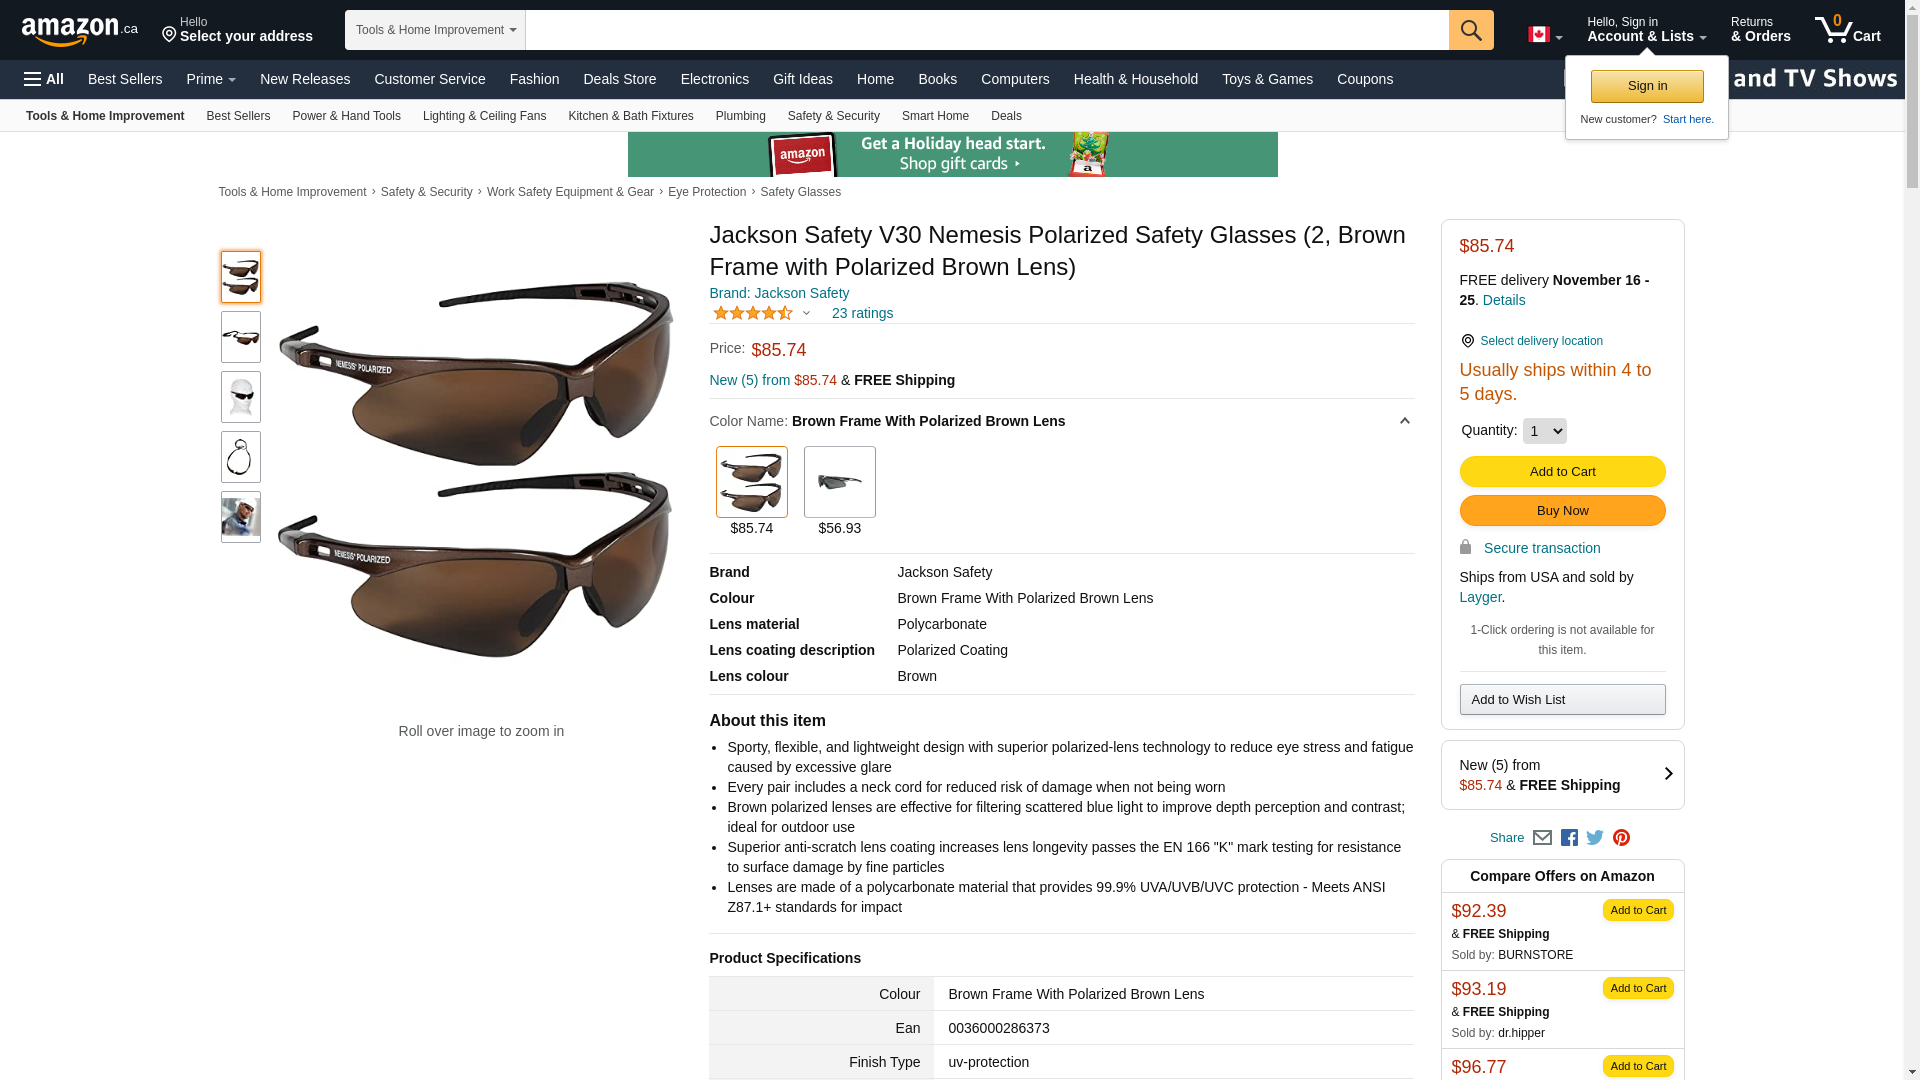This screenshot has width=1920, height=1080.
Task: Share via the Pinterest icon
Action: pyautogui.click(x=1621, y=838)
